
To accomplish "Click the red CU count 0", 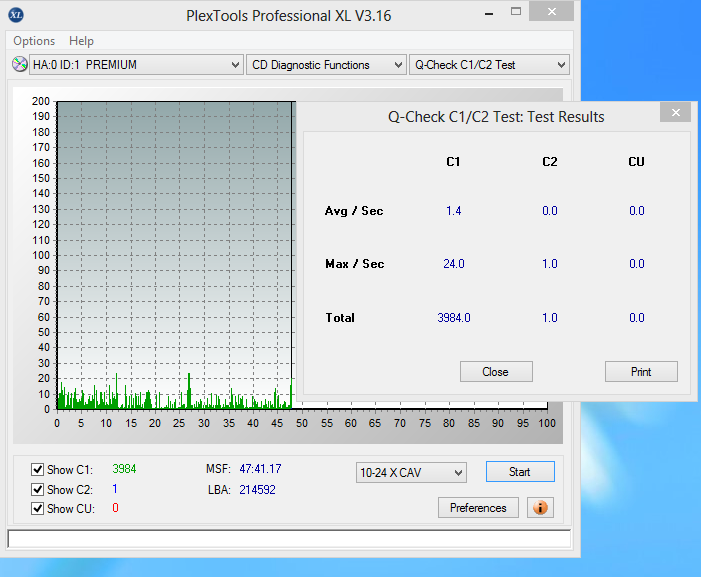I will point(115,508).
